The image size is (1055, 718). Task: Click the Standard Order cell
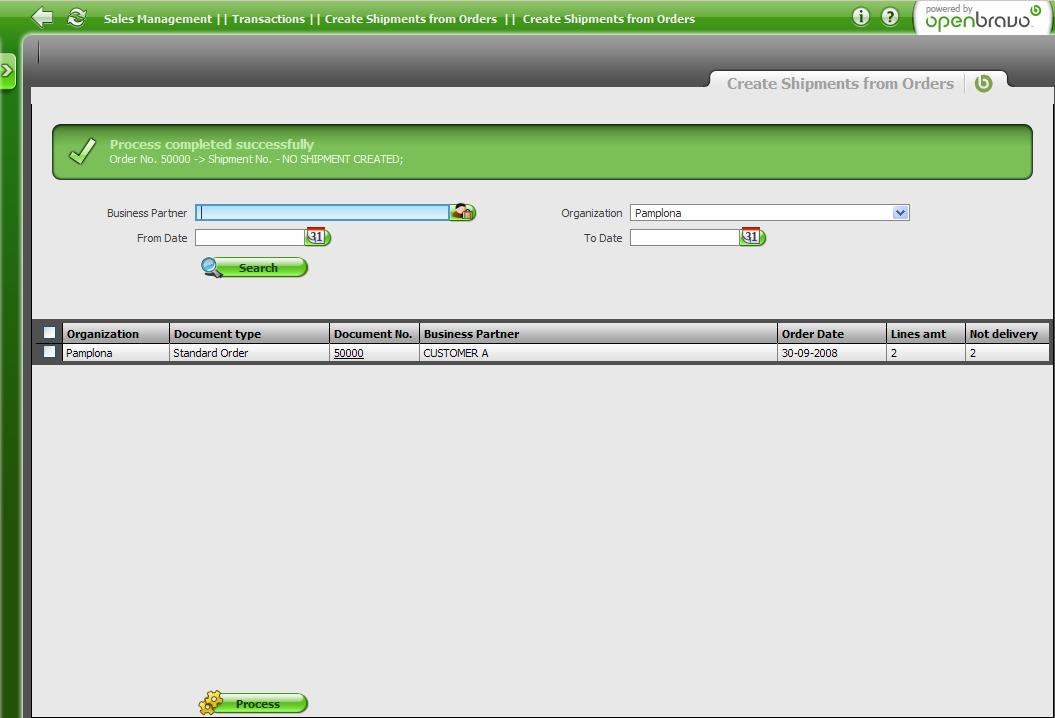point(250,353)
